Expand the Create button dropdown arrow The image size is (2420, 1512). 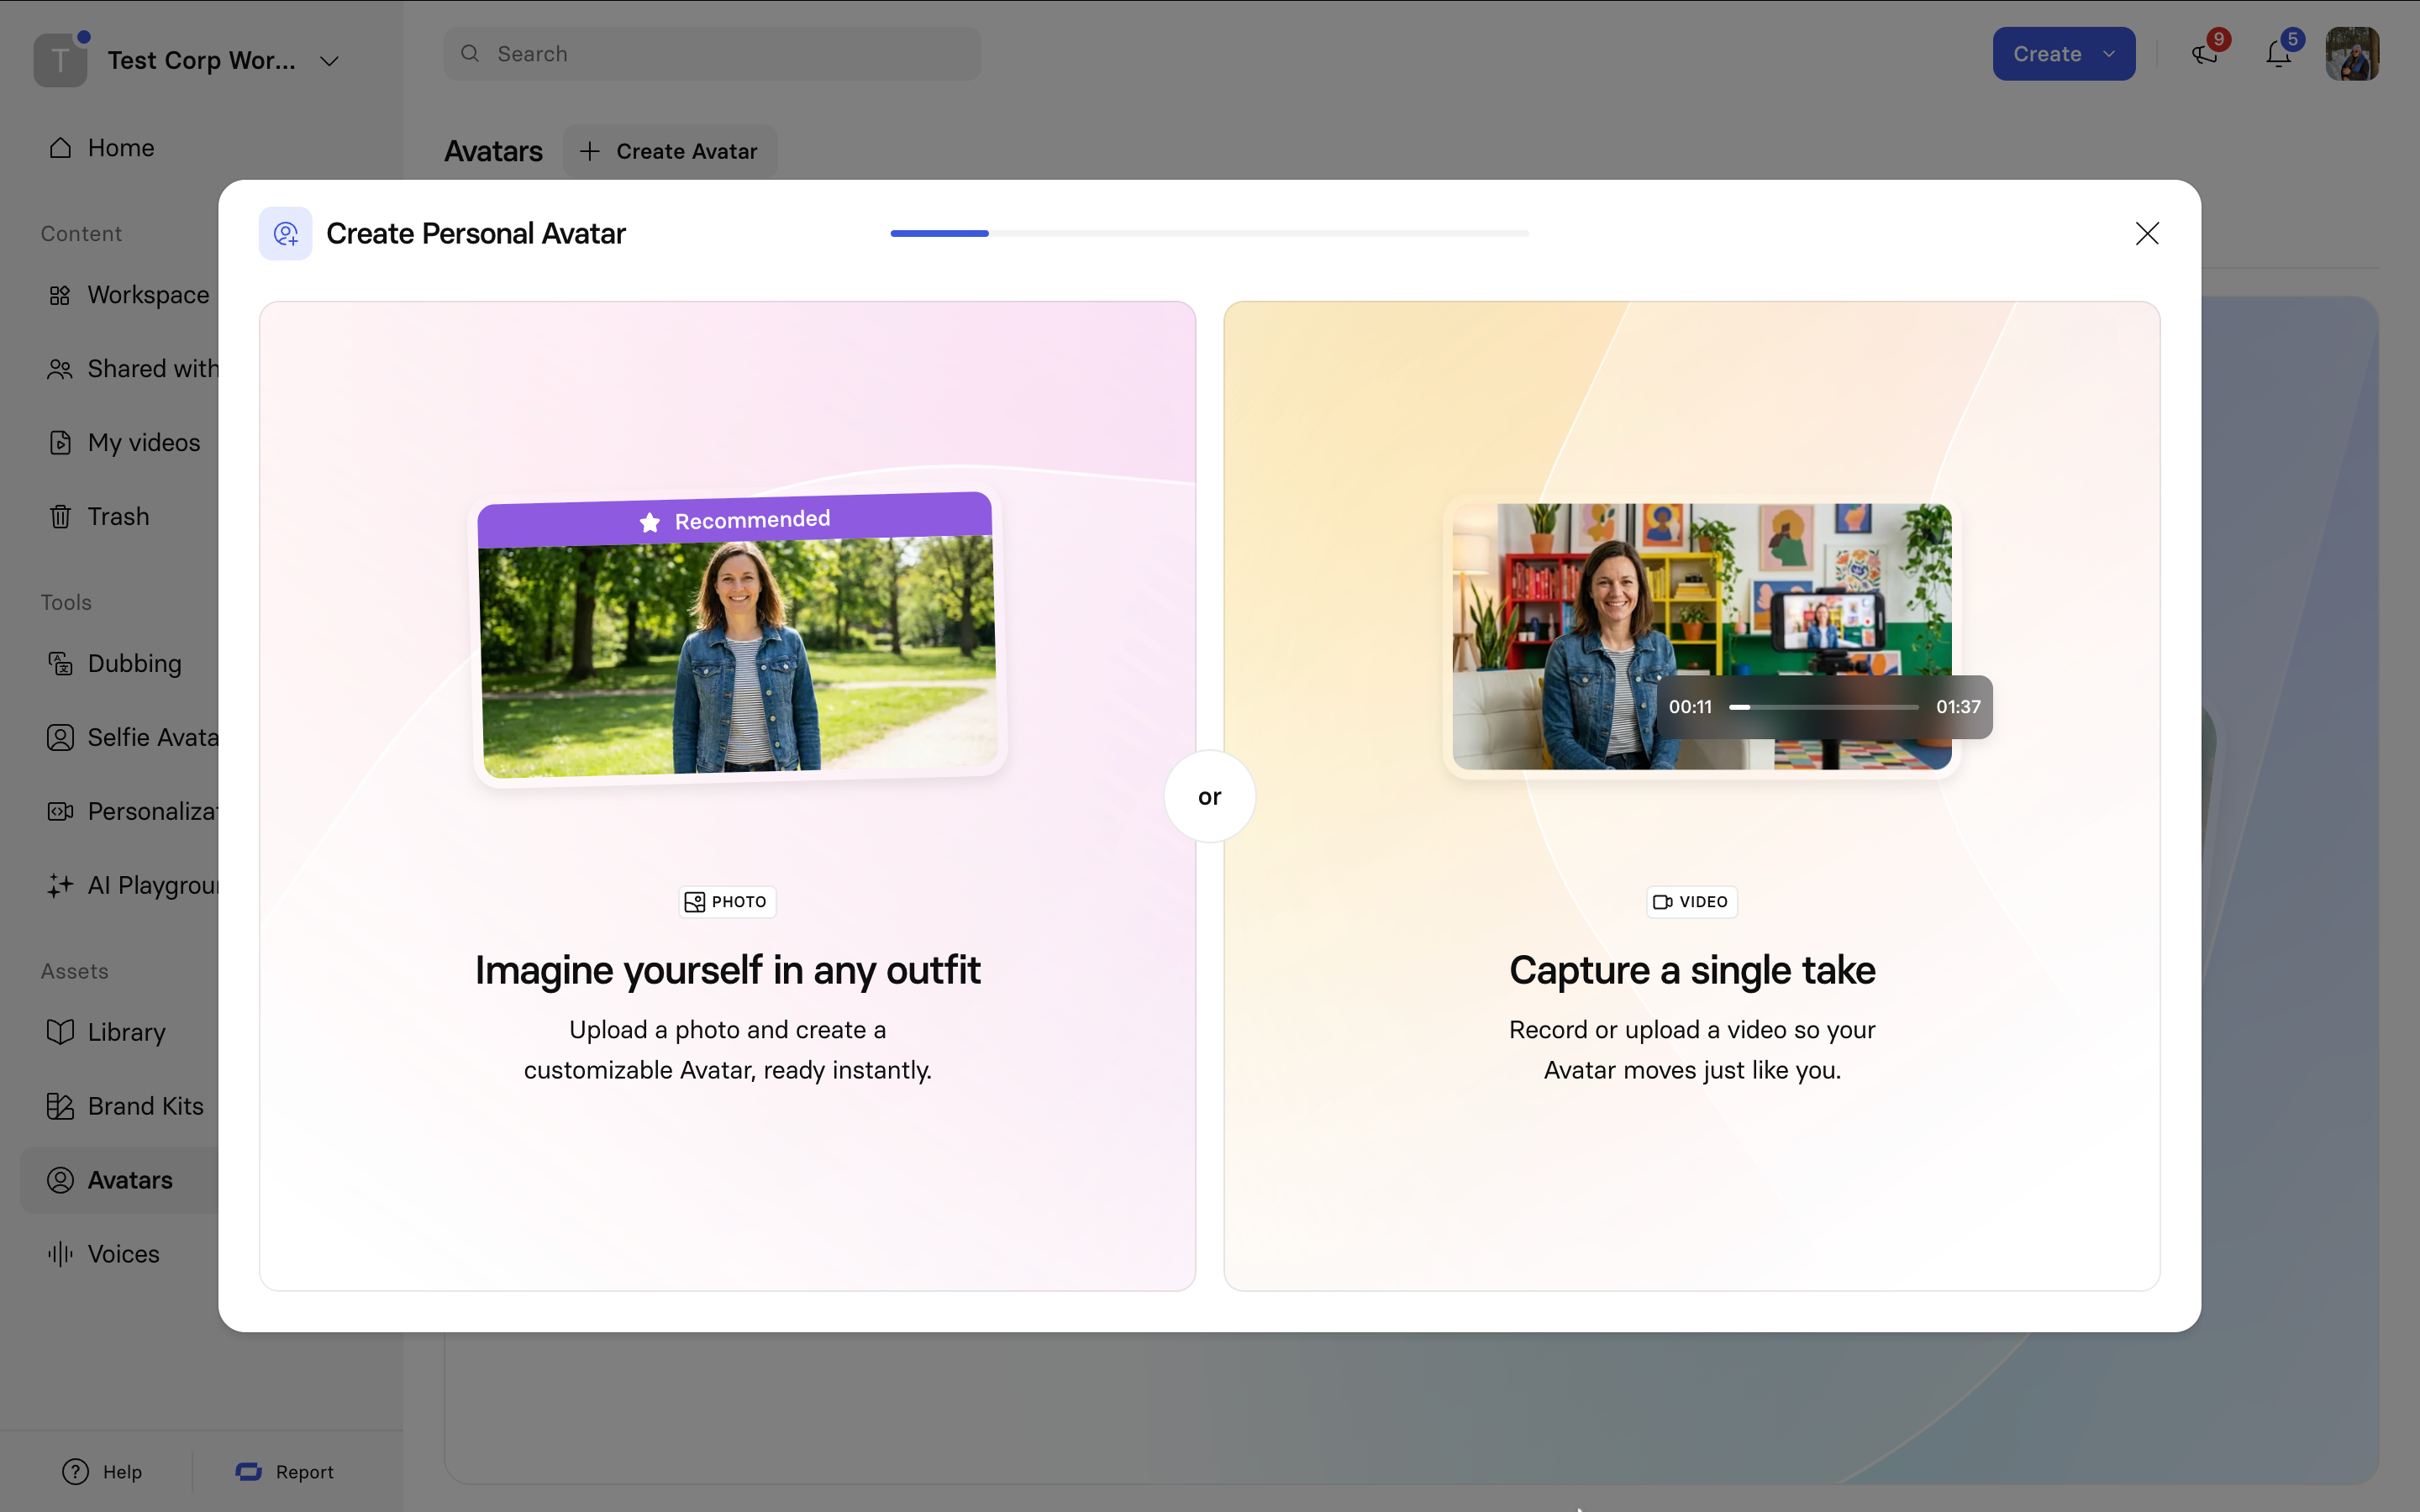pyautogui.click(x=2109, y=54)
